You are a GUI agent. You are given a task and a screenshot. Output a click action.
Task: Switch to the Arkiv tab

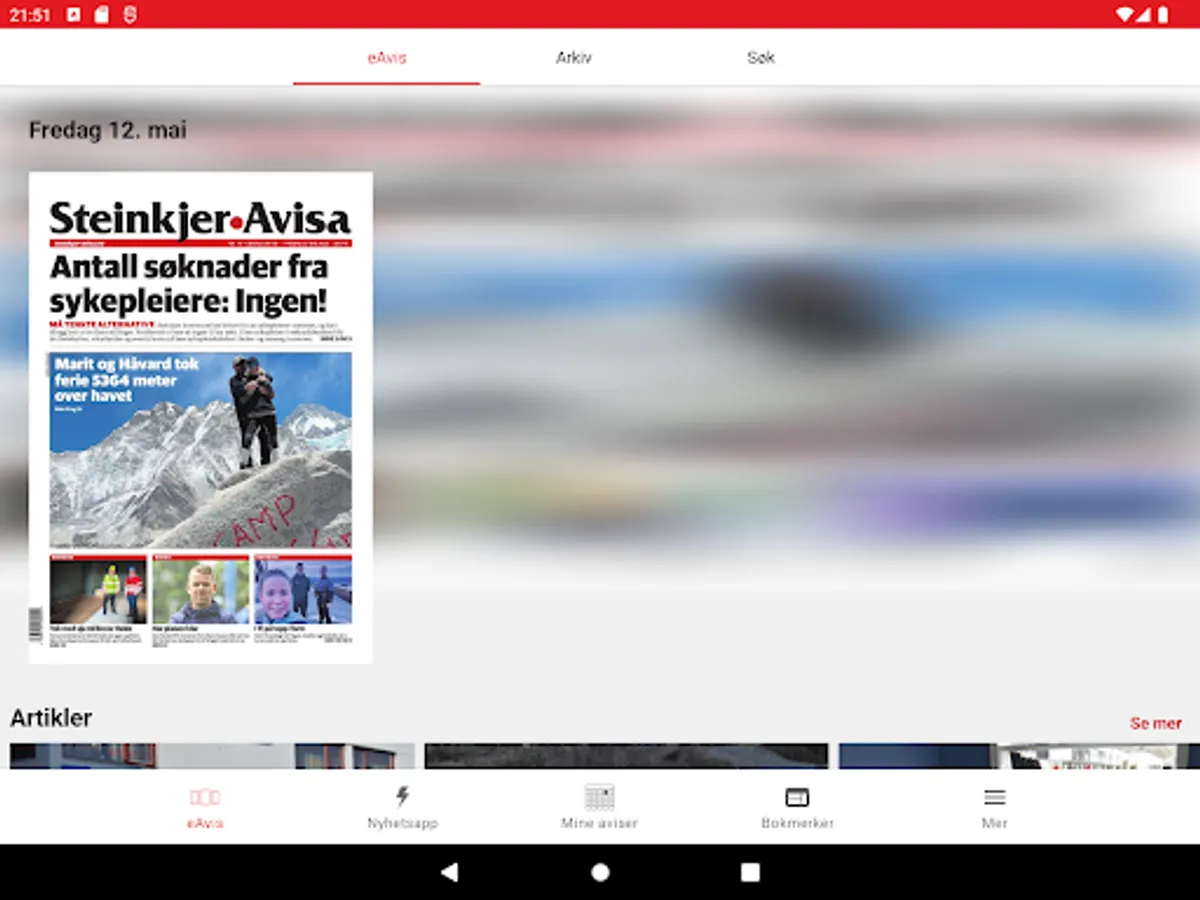point(573,58)
